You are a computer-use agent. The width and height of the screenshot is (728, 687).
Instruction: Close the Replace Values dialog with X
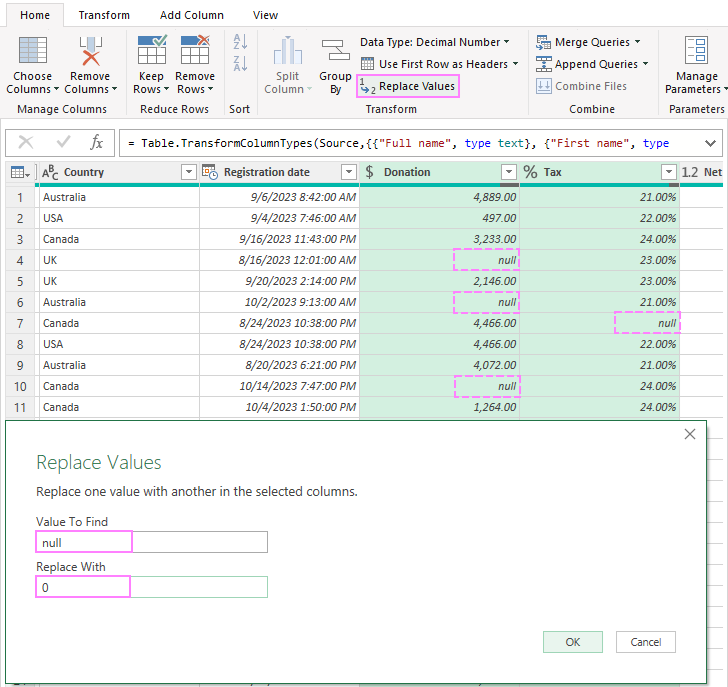pos(690,434)
